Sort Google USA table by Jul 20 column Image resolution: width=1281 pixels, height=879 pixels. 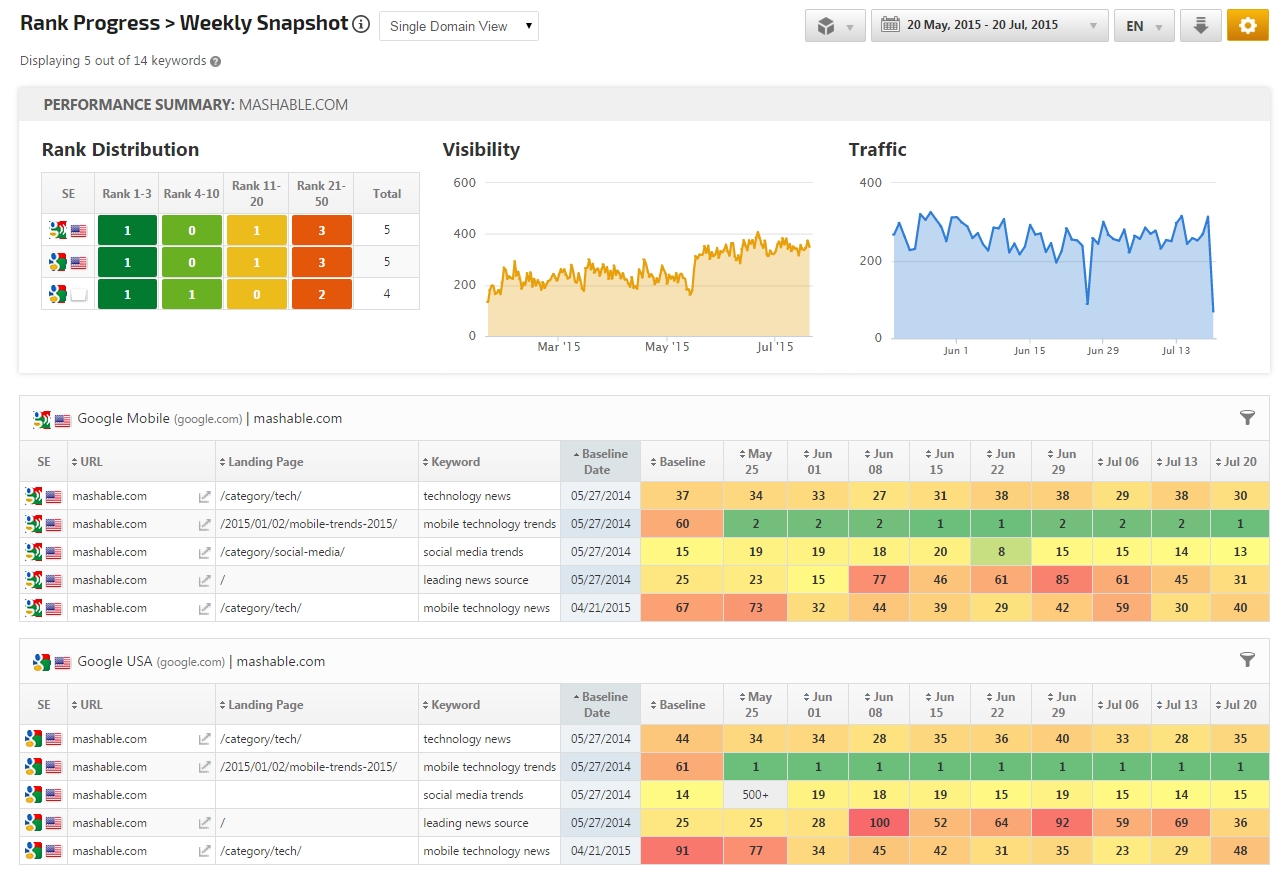point(1239,705)
